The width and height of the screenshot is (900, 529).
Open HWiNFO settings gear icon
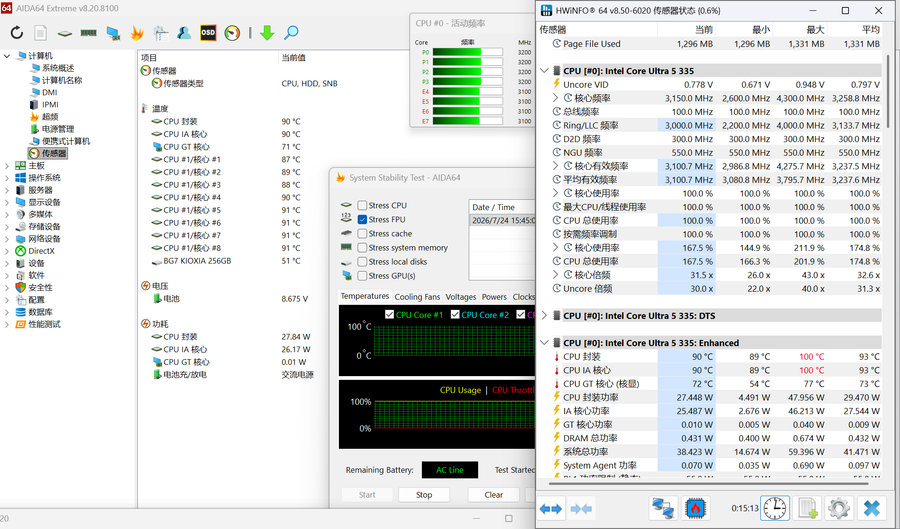tap(839, 508)
